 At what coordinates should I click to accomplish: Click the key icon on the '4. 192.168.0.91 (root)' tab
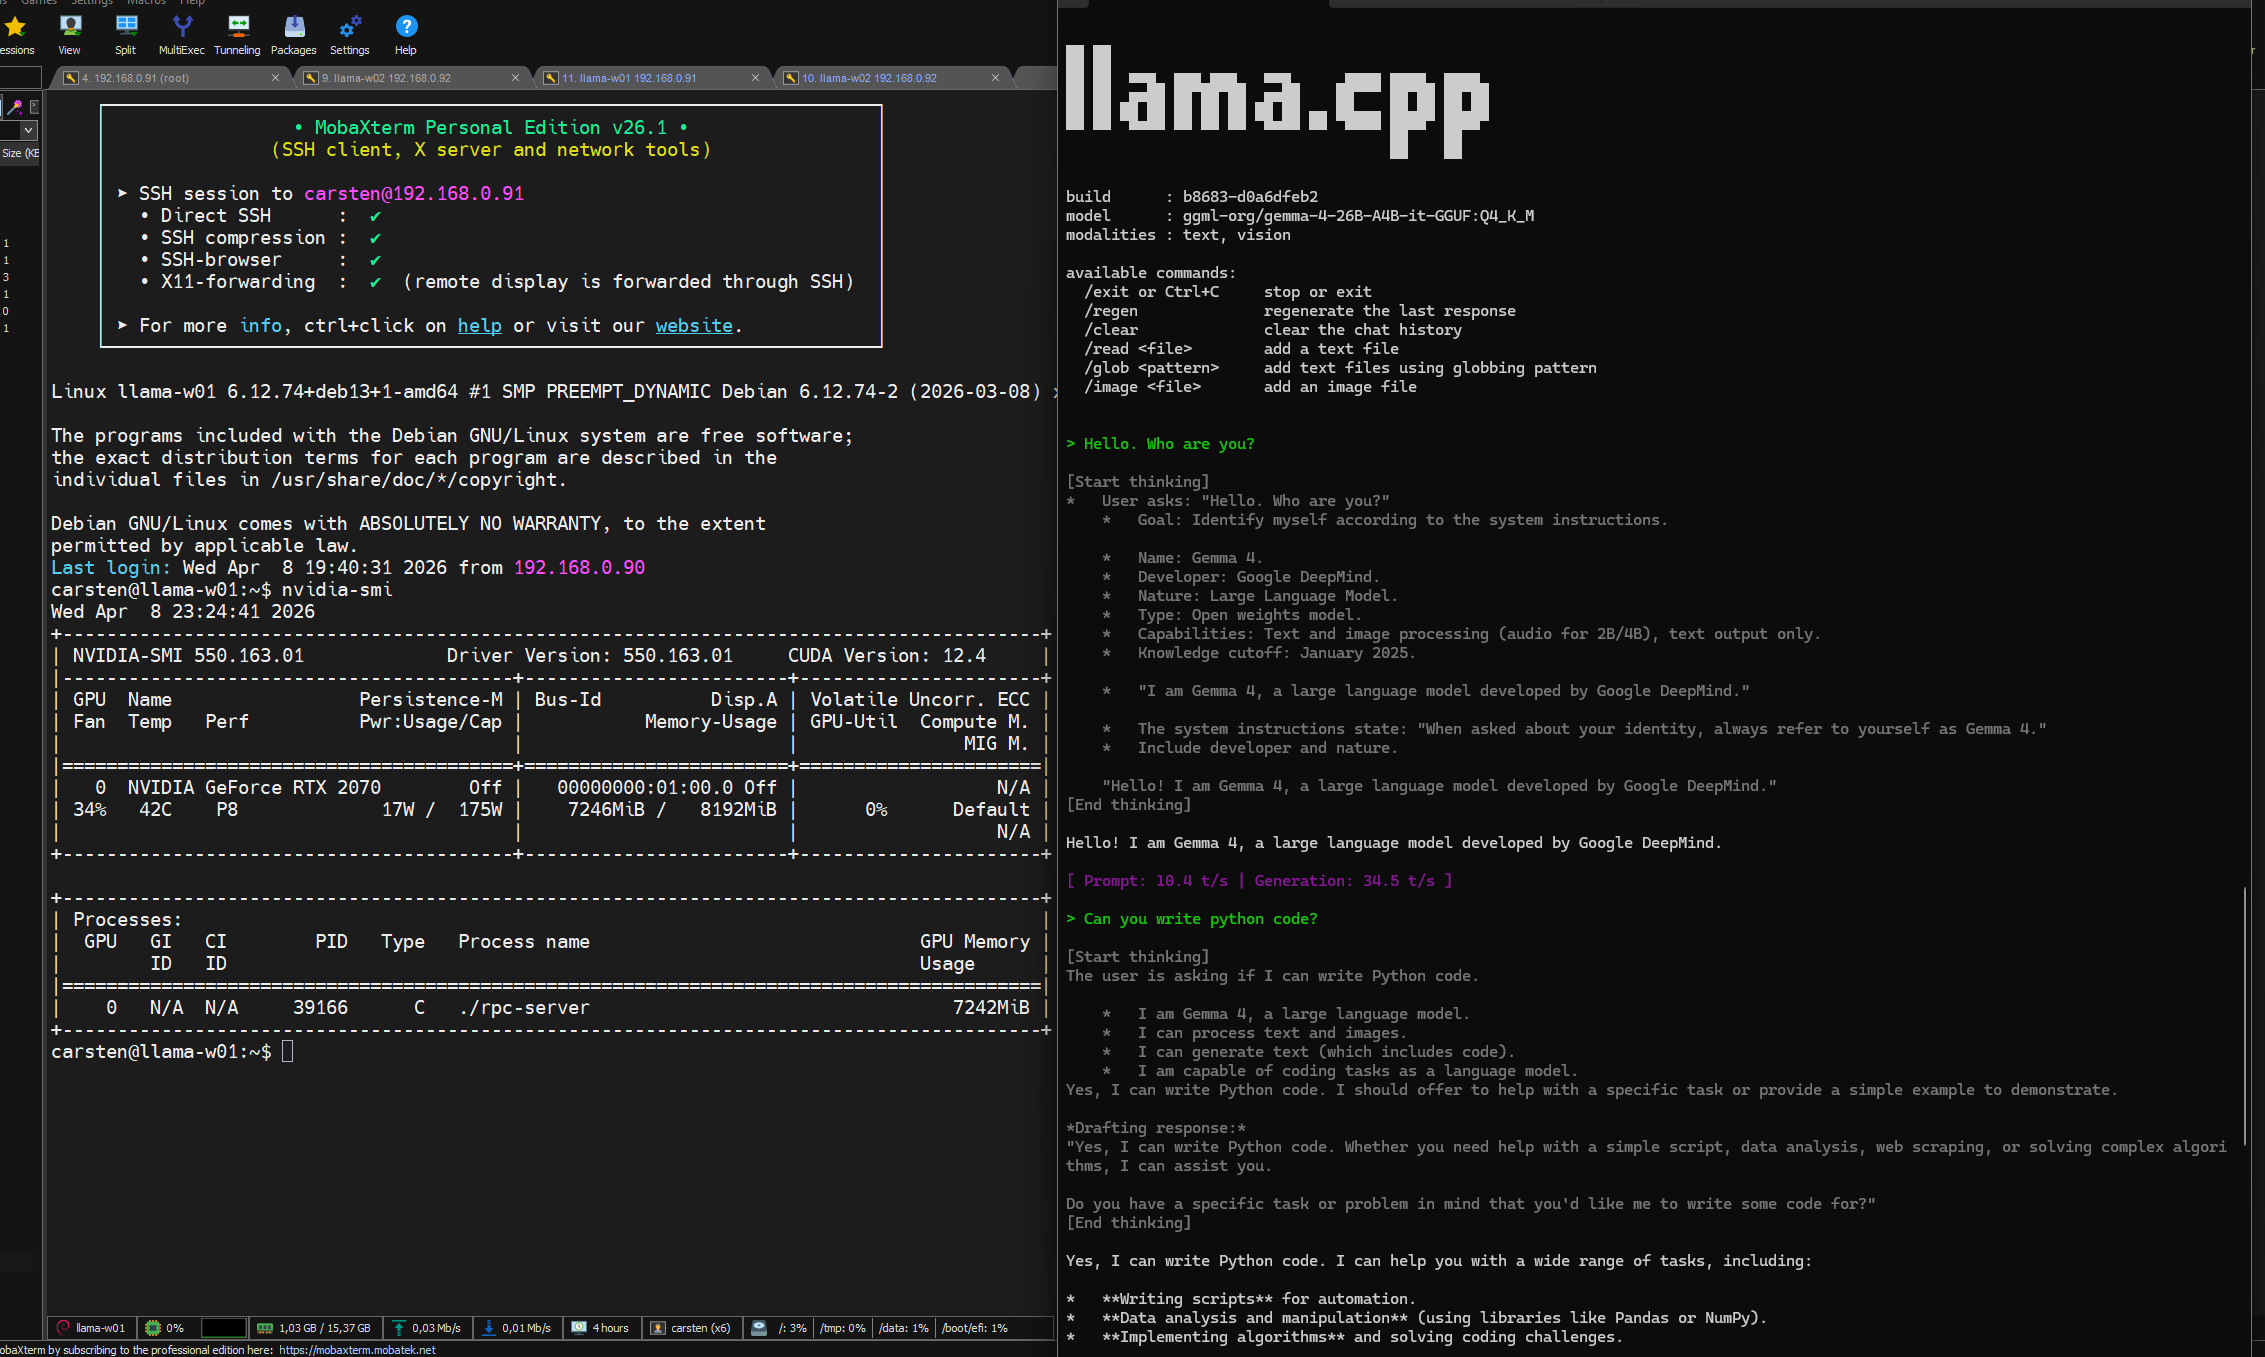coord(71,78)
